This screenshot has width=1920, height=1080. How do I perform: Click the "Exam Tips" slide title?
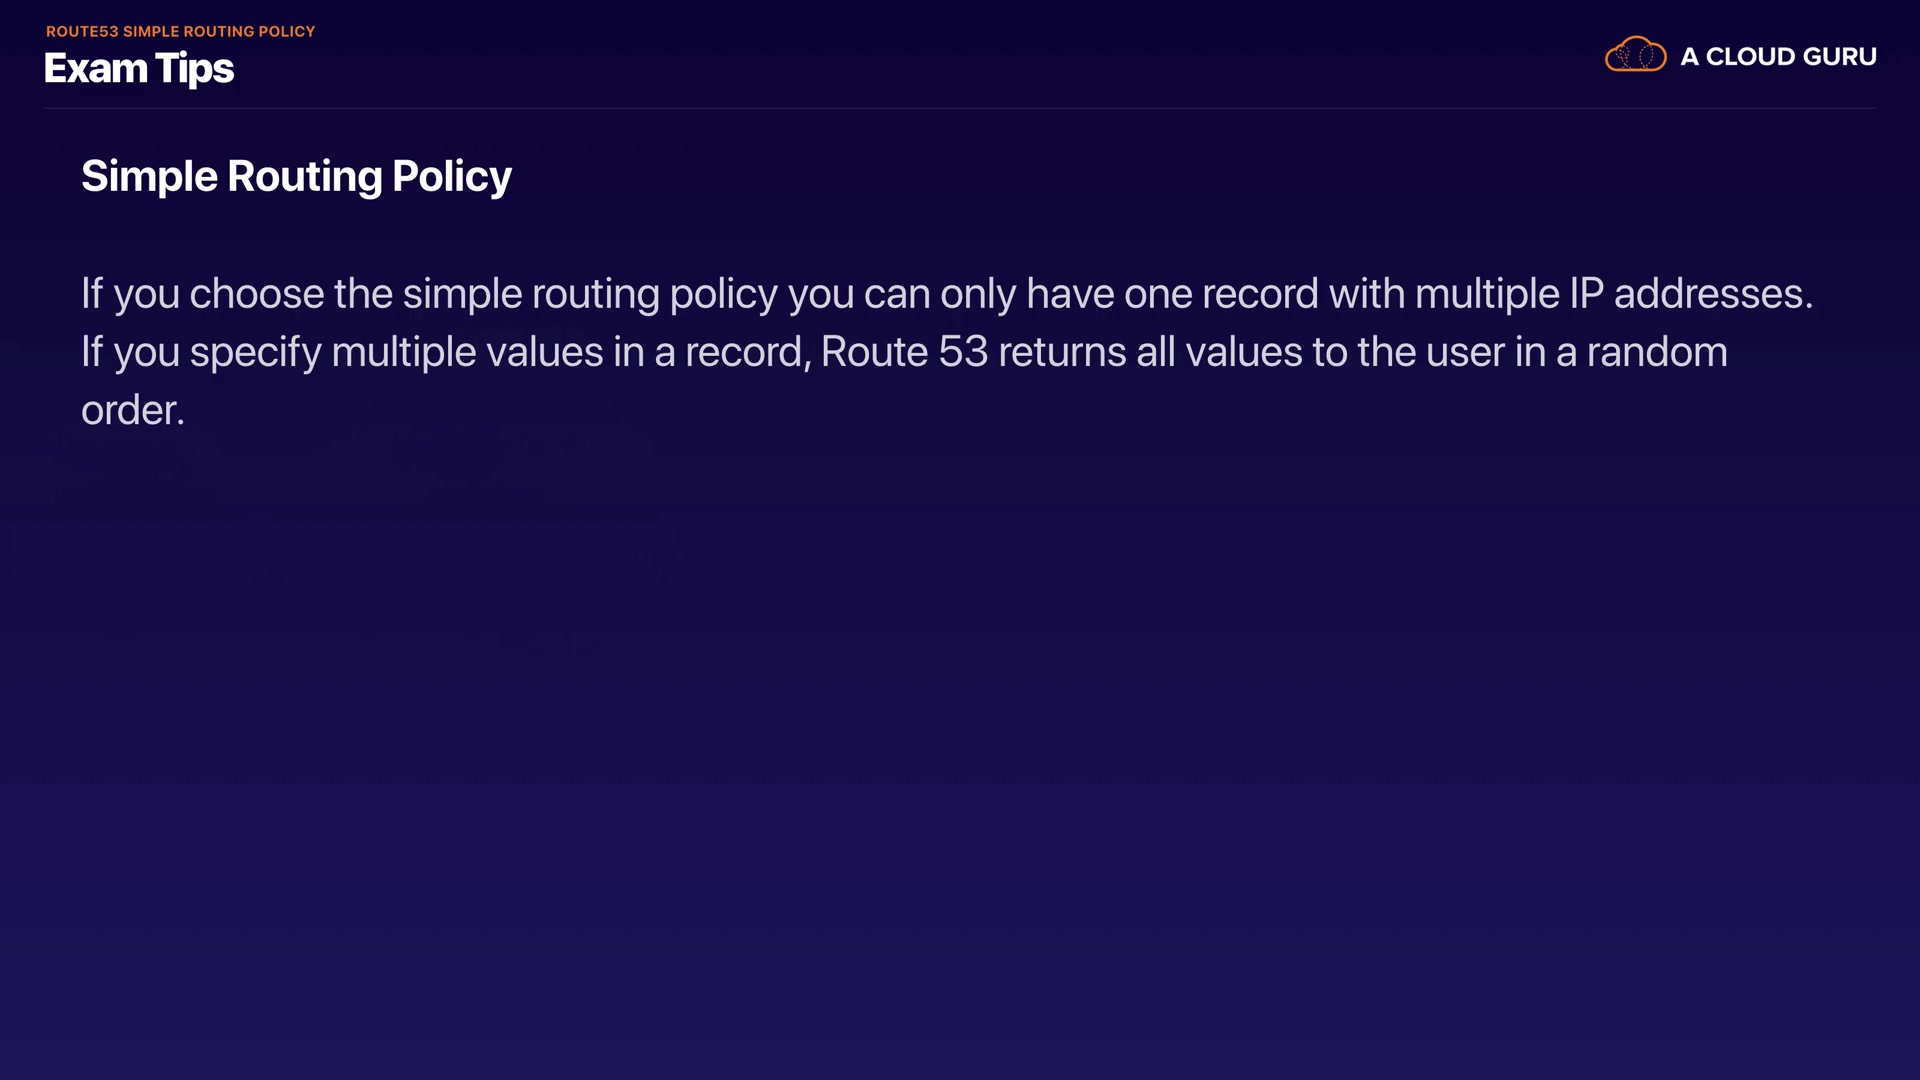139,68
